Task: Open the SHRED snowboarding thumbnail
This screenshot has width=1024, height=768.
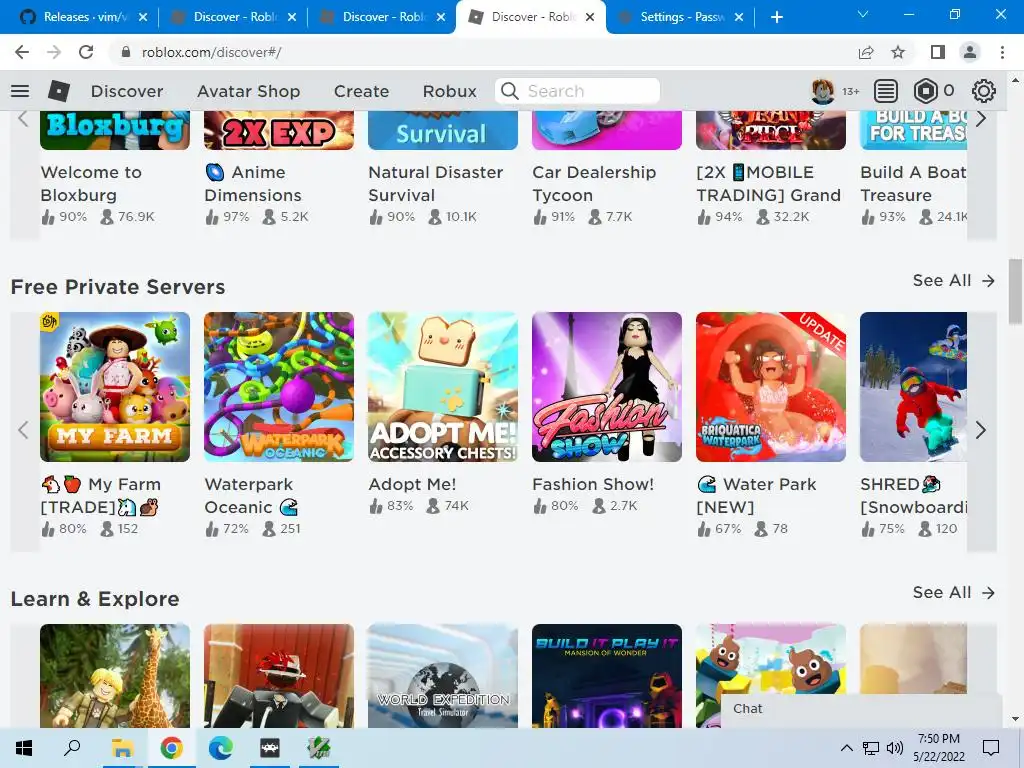Action: pyautogui.click(x=913, y=387)
